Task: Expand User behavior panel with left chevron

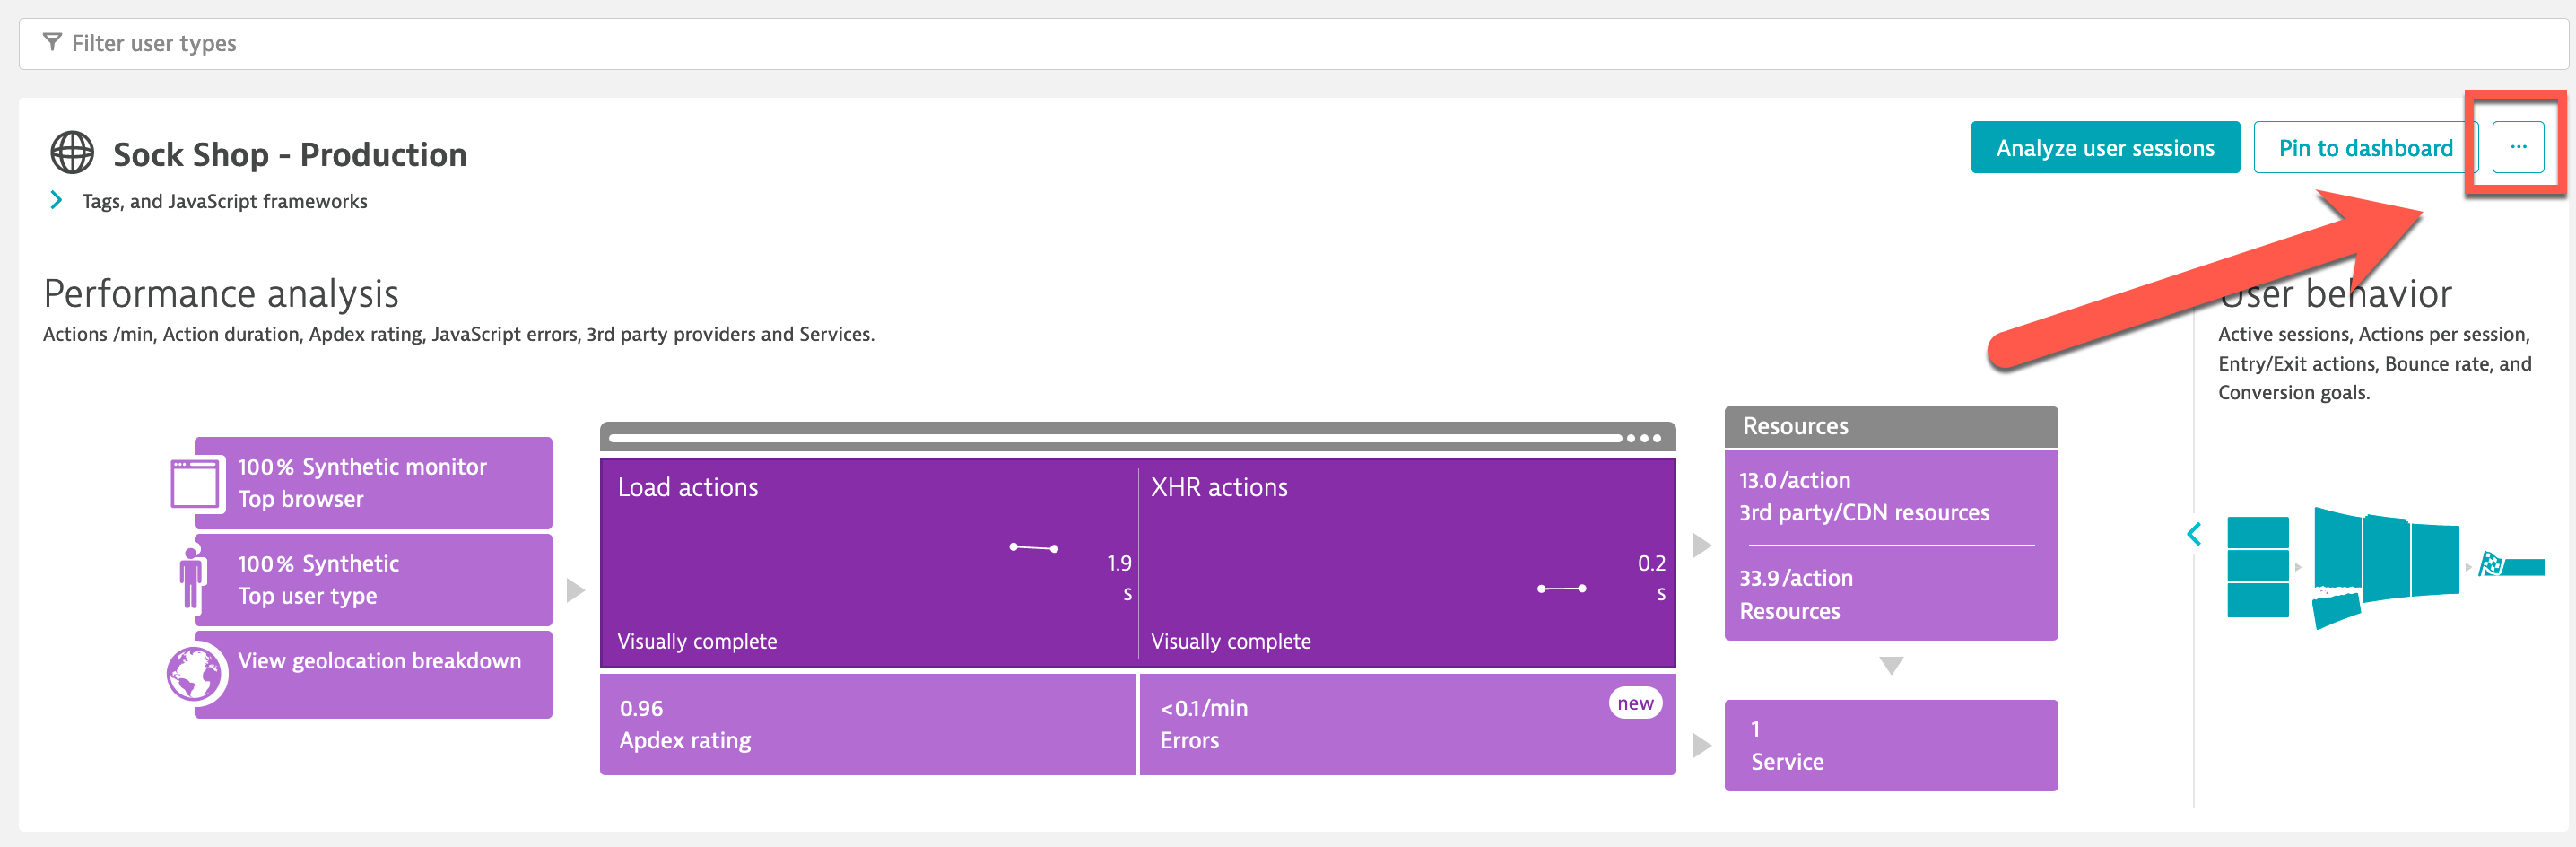Action: click(x=2194, y=534)
